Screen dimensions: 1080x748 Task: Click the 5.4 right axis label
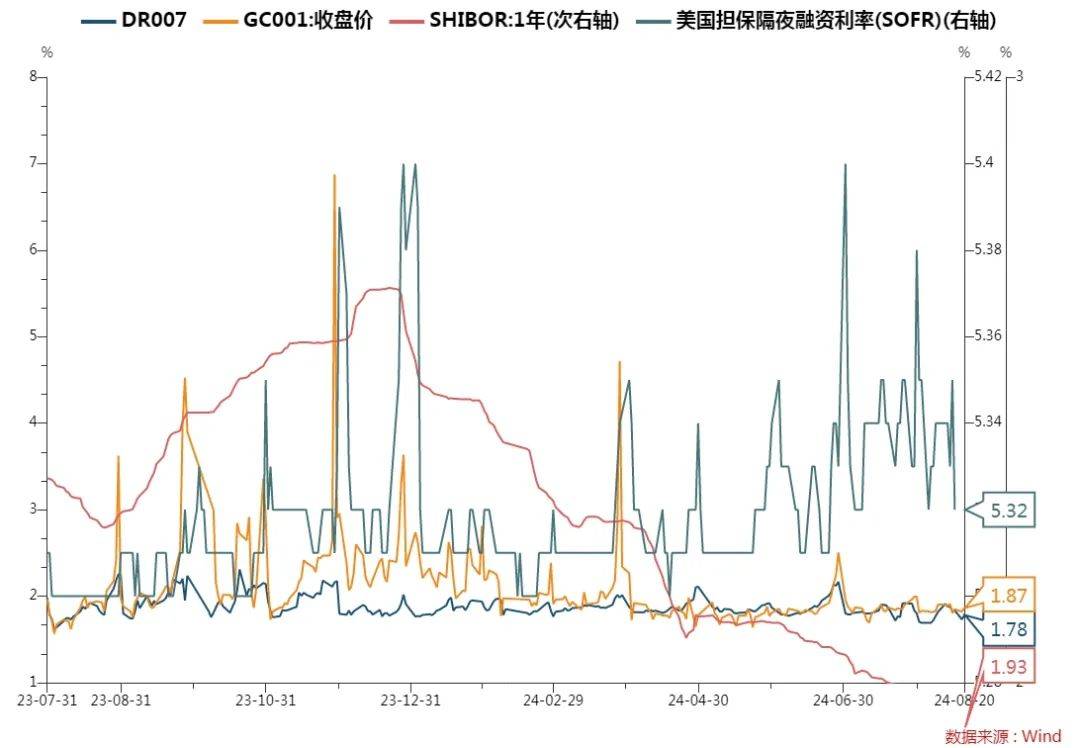[x=983, y=163]
